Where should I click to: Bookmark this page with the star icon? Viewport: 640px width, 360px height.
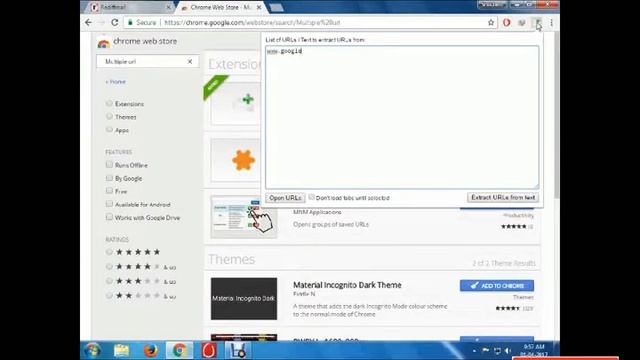point(491,22)
